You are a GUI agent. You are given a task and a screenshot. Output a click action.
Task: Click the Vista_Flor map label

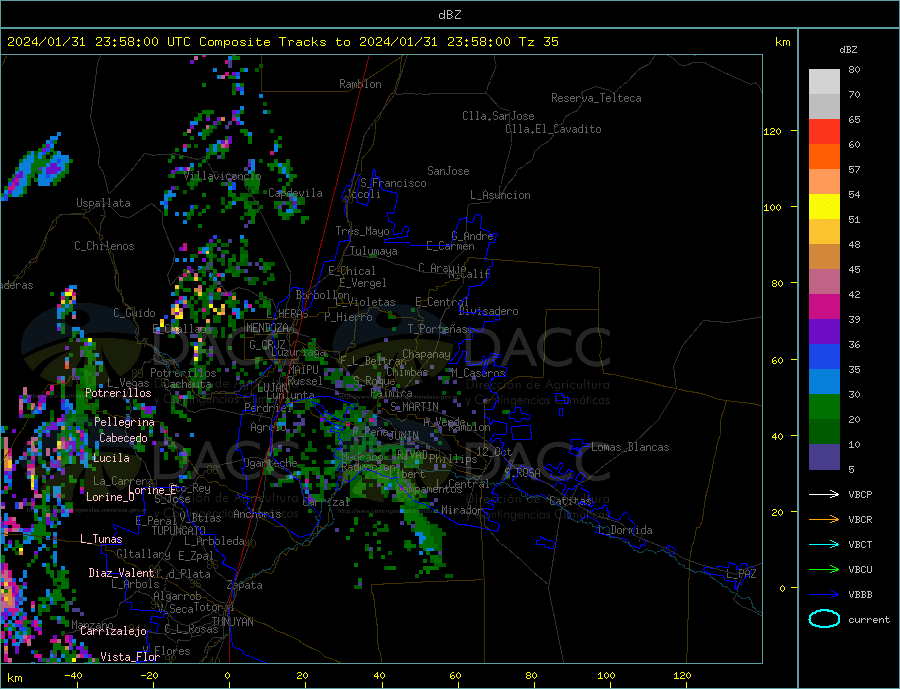(130, 656)
